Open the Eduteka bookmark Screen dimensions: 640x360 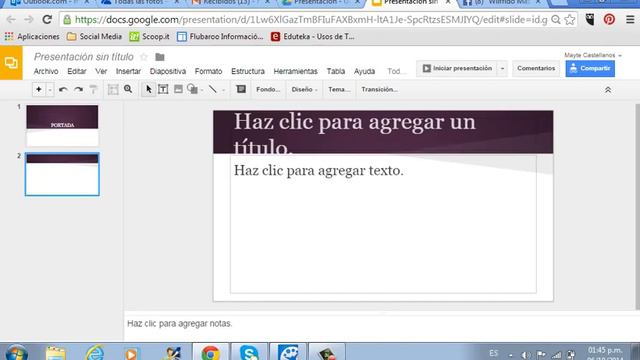[313, 37]
